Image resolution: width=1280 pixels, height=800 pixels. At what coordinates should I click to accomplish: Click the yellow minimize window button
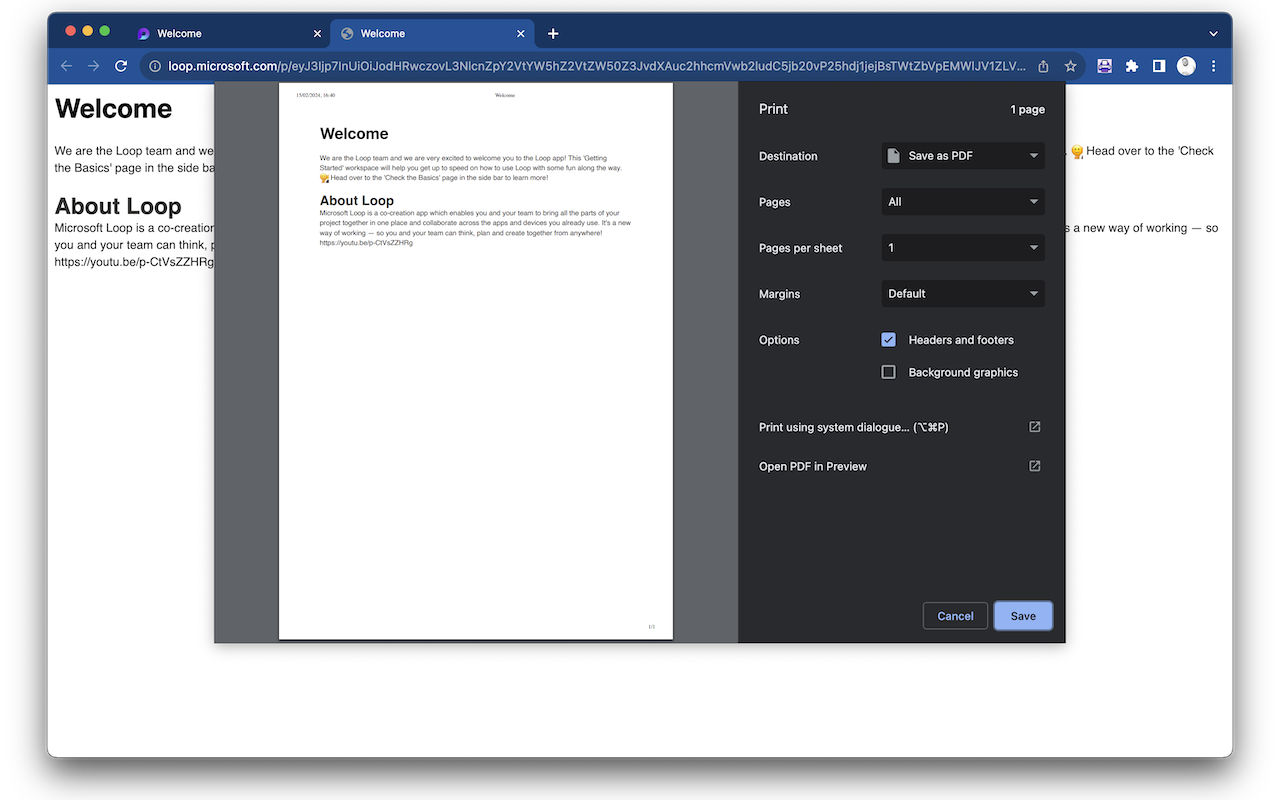88,31
